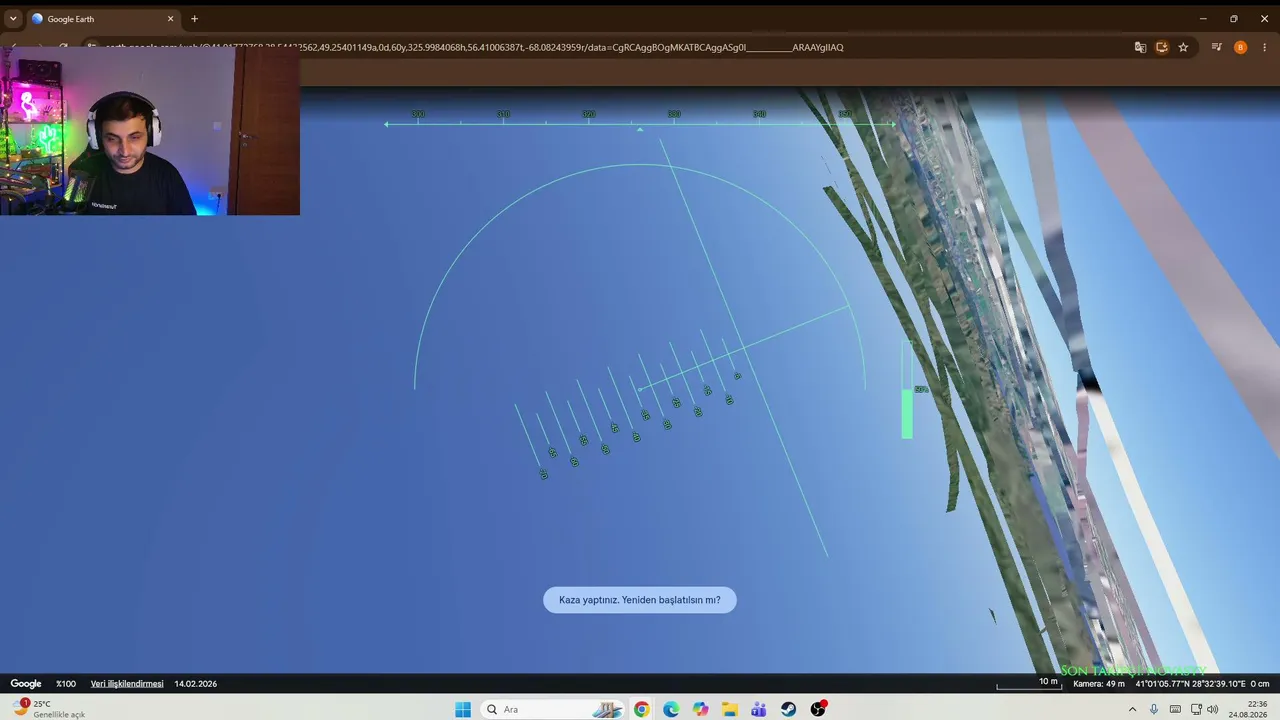The image size is (1280, 720).
Task: Open the volume control in tray
Action: 1213,709
